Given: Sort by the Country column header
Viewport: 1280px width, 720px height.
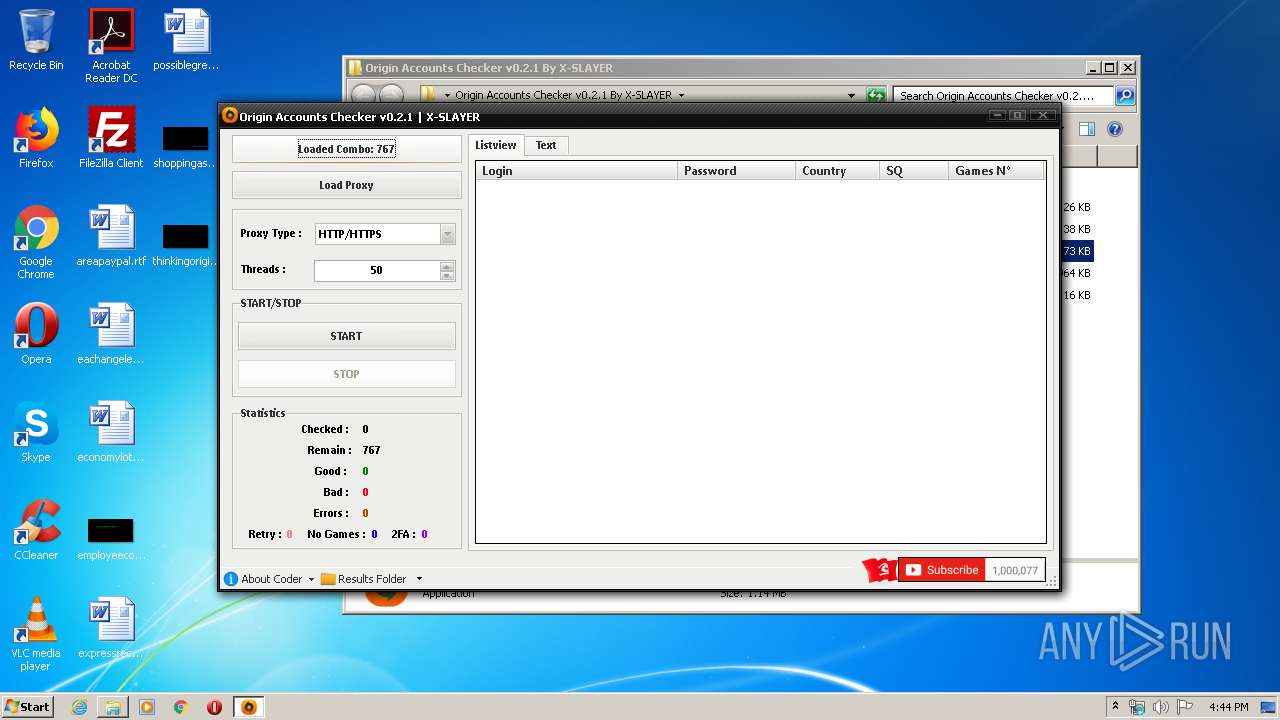Looking at the screenshot, I should tap(837, 171).
